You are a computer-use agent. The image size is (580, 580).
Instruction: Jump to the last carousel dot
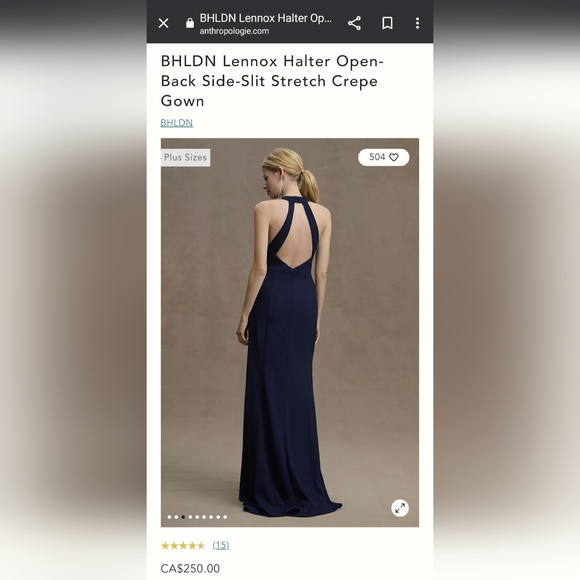[225, 517]
